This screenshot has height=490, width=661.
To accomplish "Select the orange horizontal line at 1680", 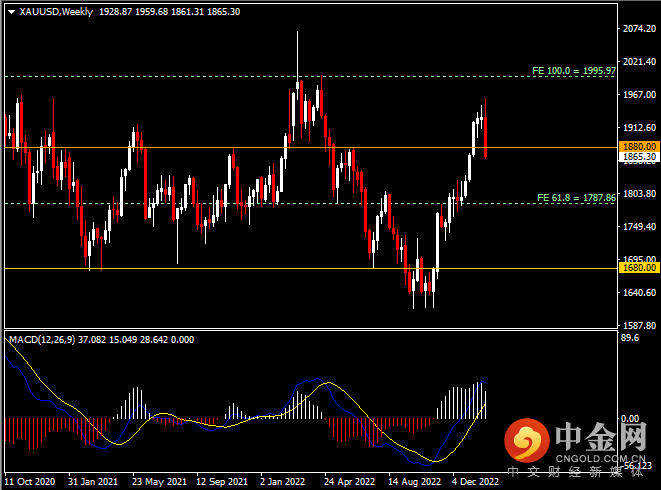I will (300, 268).
